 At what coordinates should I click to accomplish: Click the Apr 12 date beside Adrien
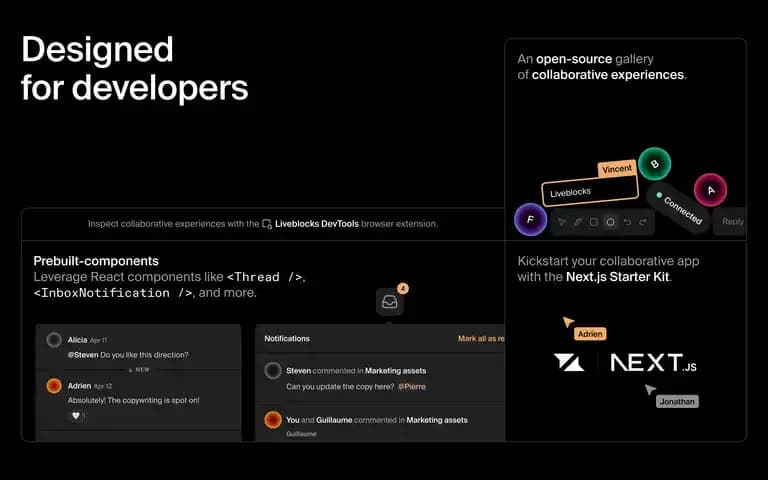[103, 386]
